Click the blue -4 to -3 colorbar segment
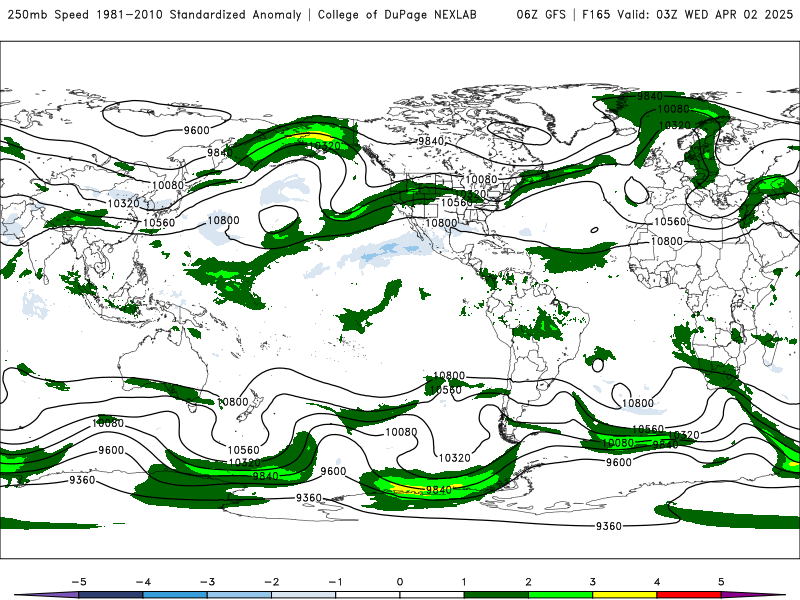This screenshot has width=800, height=600. tap(175, 595)
